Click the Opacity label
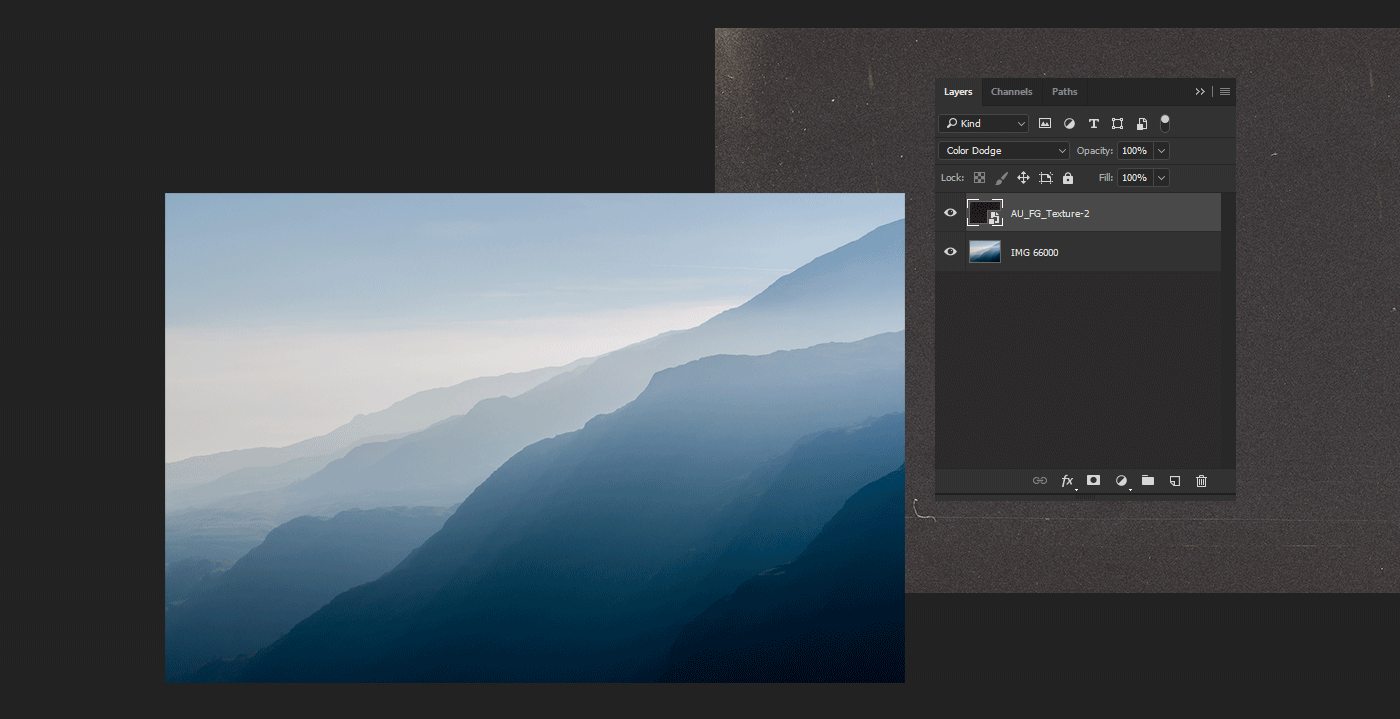Viewport: 1400px width, 719px height. pyautogui.click(x=1095, y=151)
